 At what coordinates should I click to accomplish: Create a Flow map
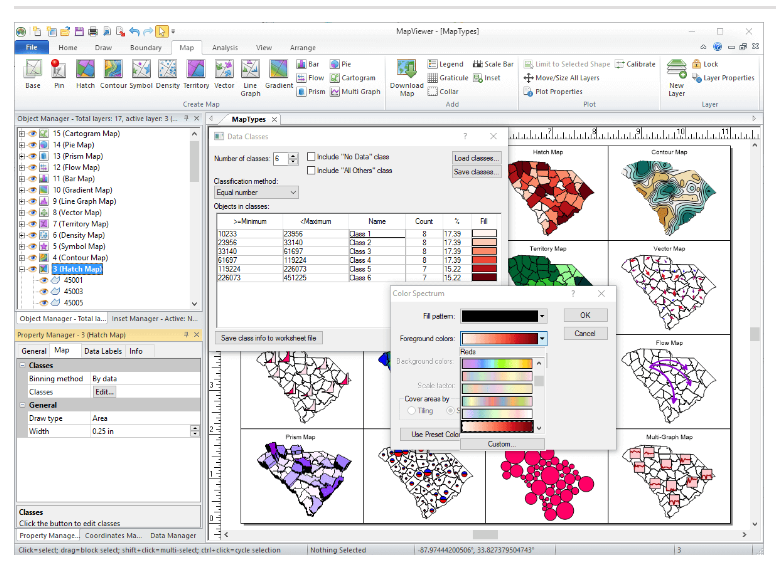310,78
